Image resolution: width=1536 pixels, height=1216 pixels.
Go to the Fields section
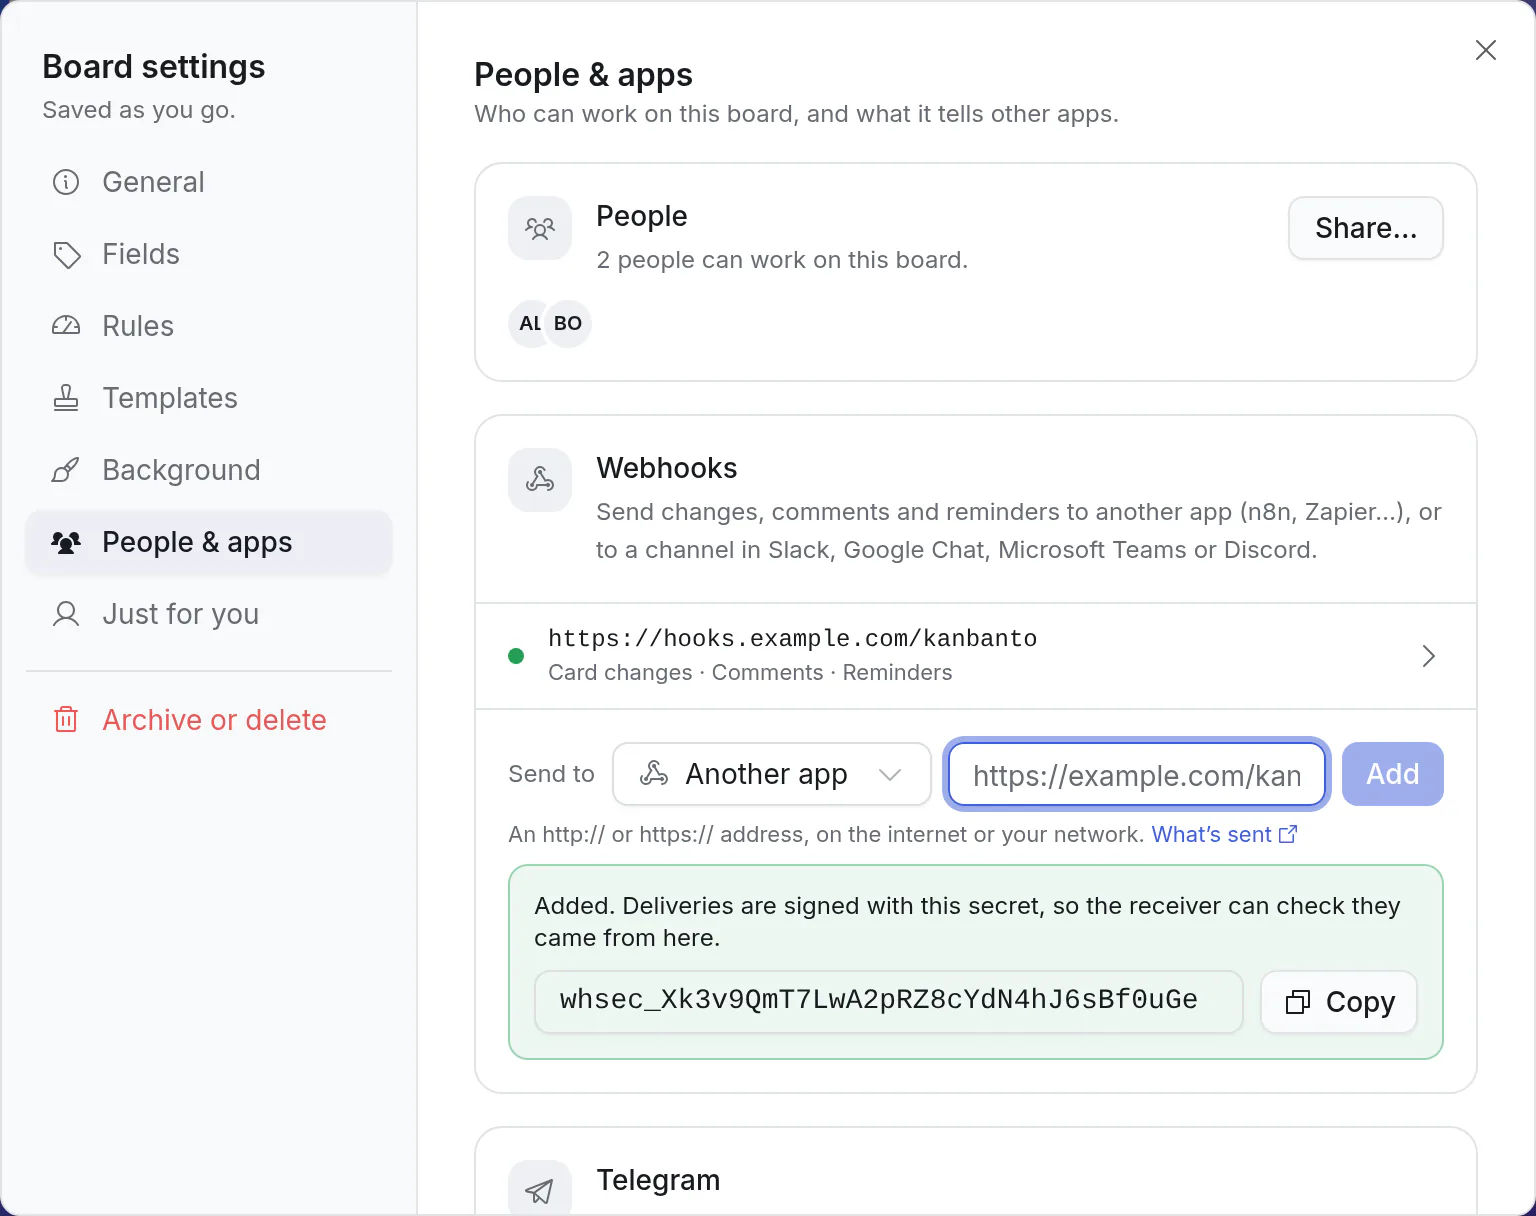(x=209, y=254)
